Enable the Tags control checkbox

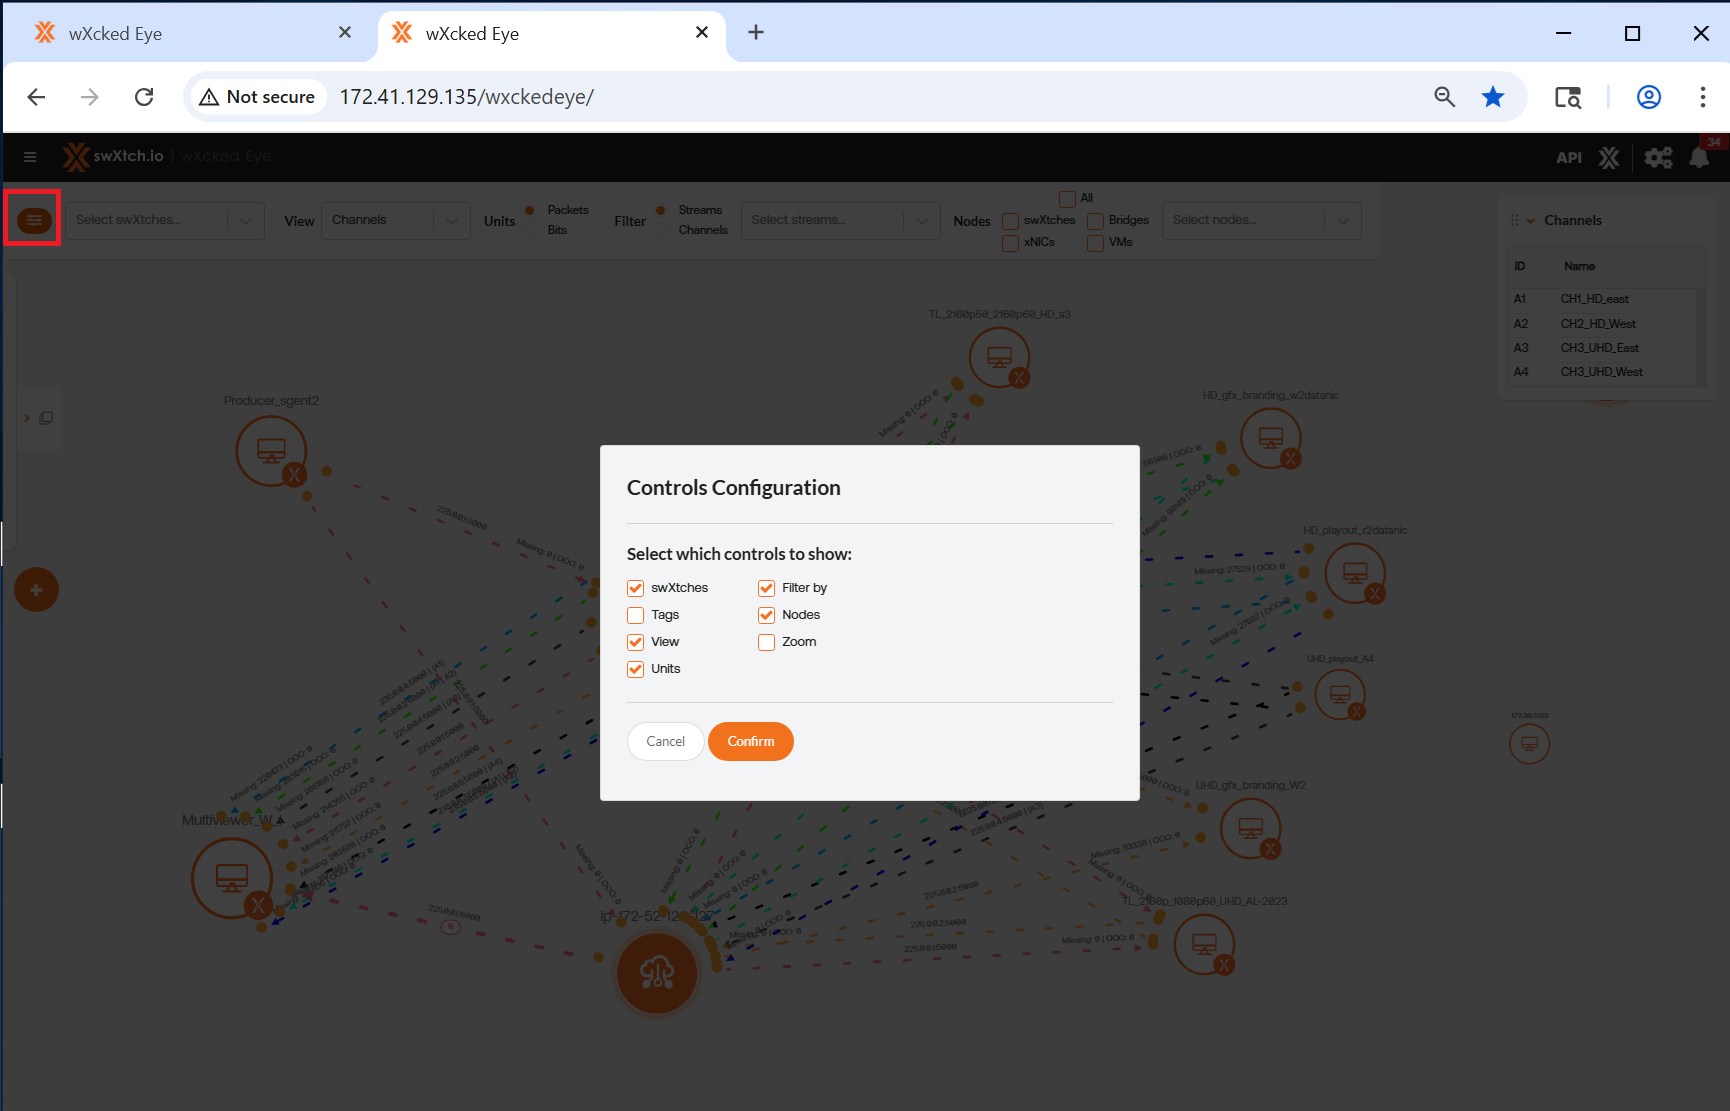pyautogui.click(x=636, y=615)
